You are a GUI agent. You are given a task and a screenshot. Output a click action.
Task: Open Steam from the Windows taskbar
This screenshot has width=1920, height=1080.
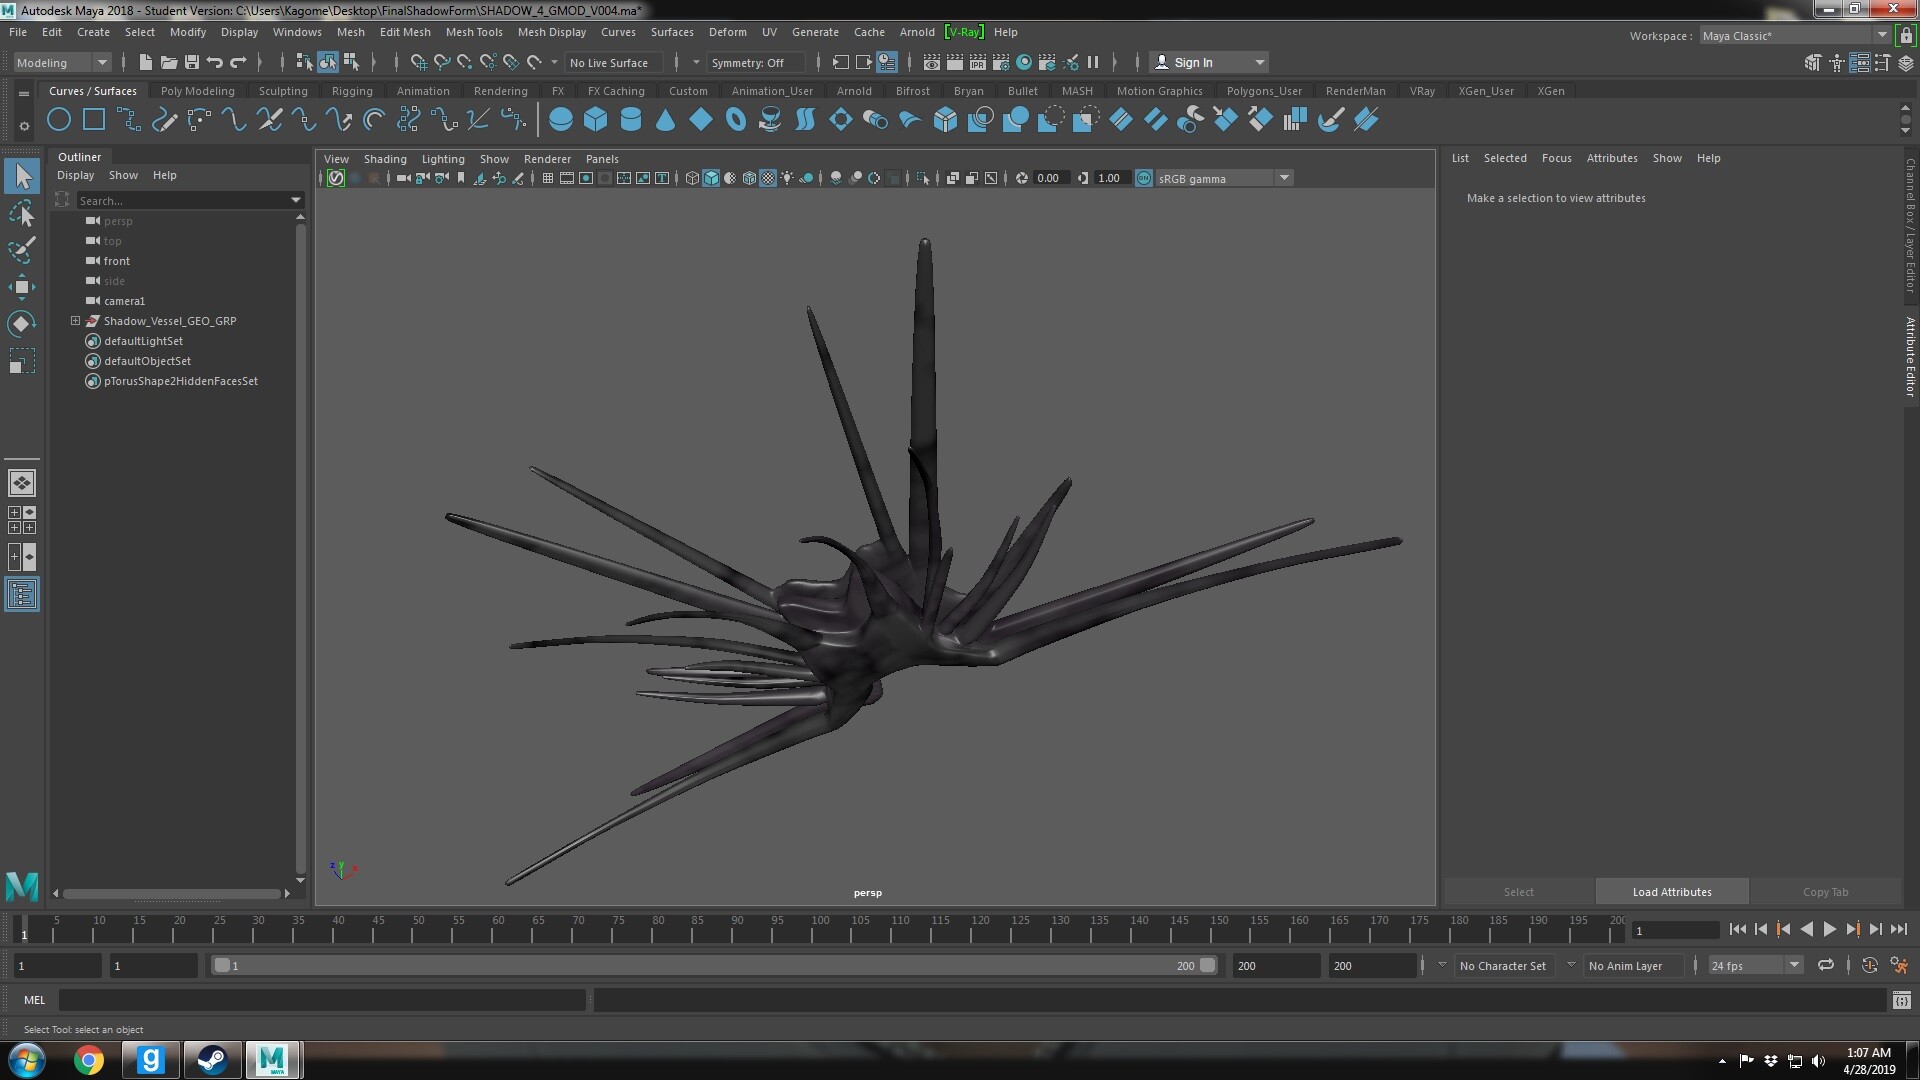[x=211, y=1059]
